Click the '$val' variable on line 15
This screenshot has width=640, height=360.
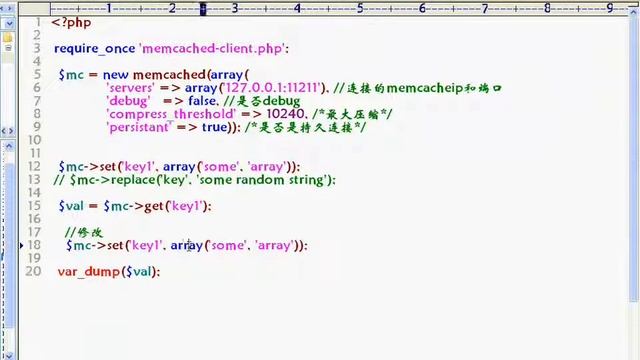tap(71, 206)
